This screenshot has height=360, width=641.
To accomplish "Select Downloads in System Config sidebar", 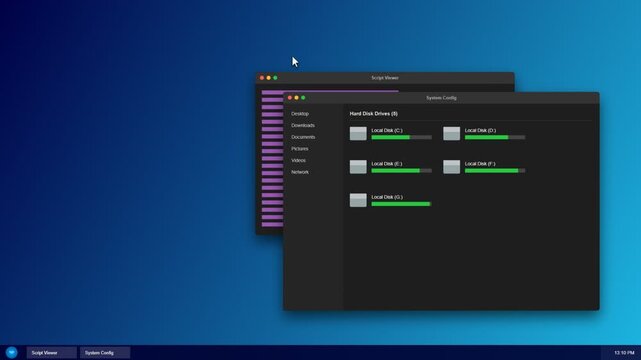I will click(x=303, y=125).
